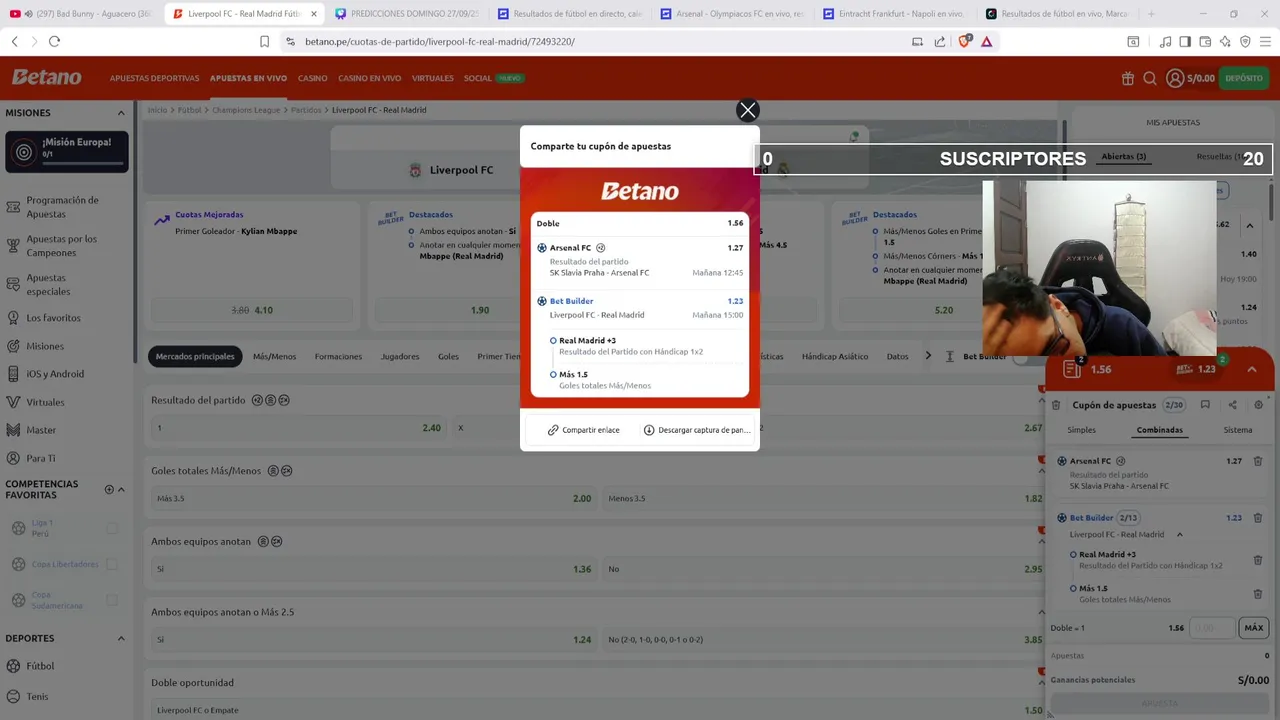Click the delete all bets trash icon
The width and height of the screenshot is (1280, 720).
pyautogui.click(x=1056, y=405)
